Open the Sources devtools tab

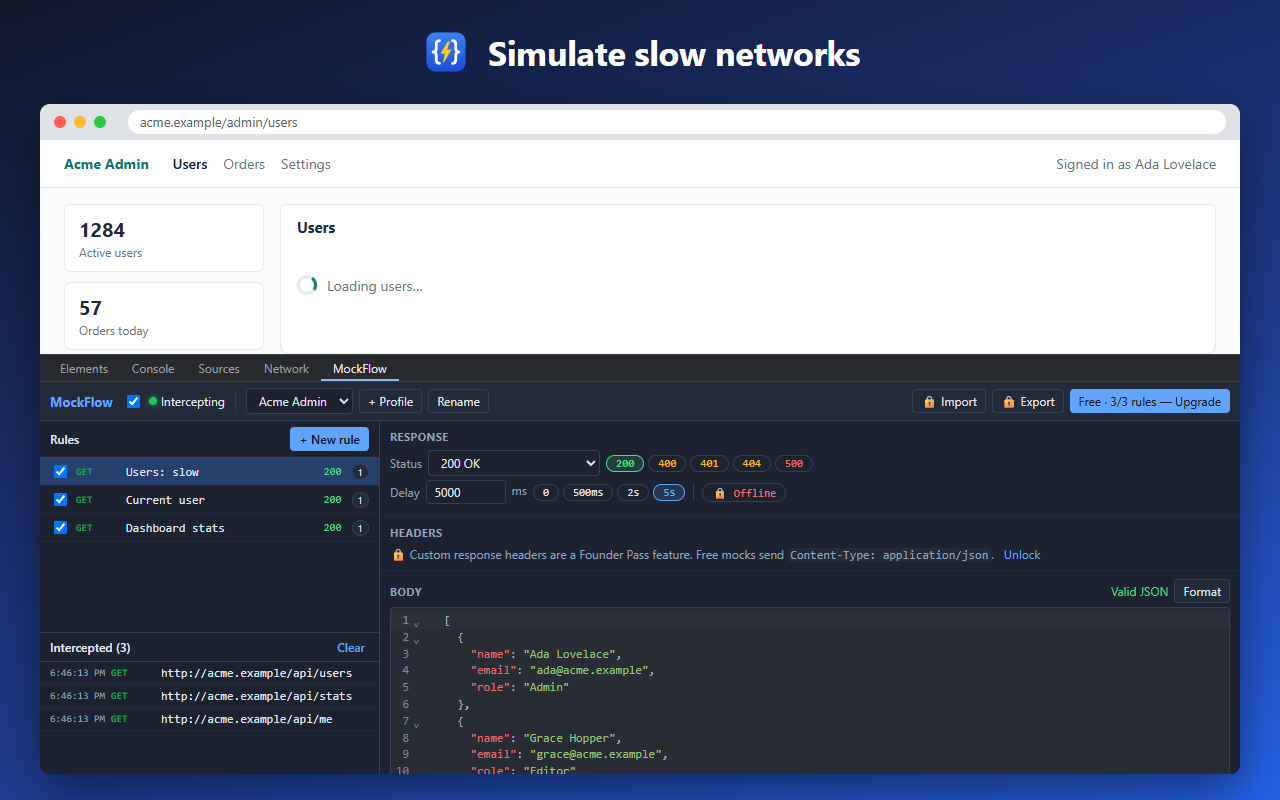coord(219,369)
